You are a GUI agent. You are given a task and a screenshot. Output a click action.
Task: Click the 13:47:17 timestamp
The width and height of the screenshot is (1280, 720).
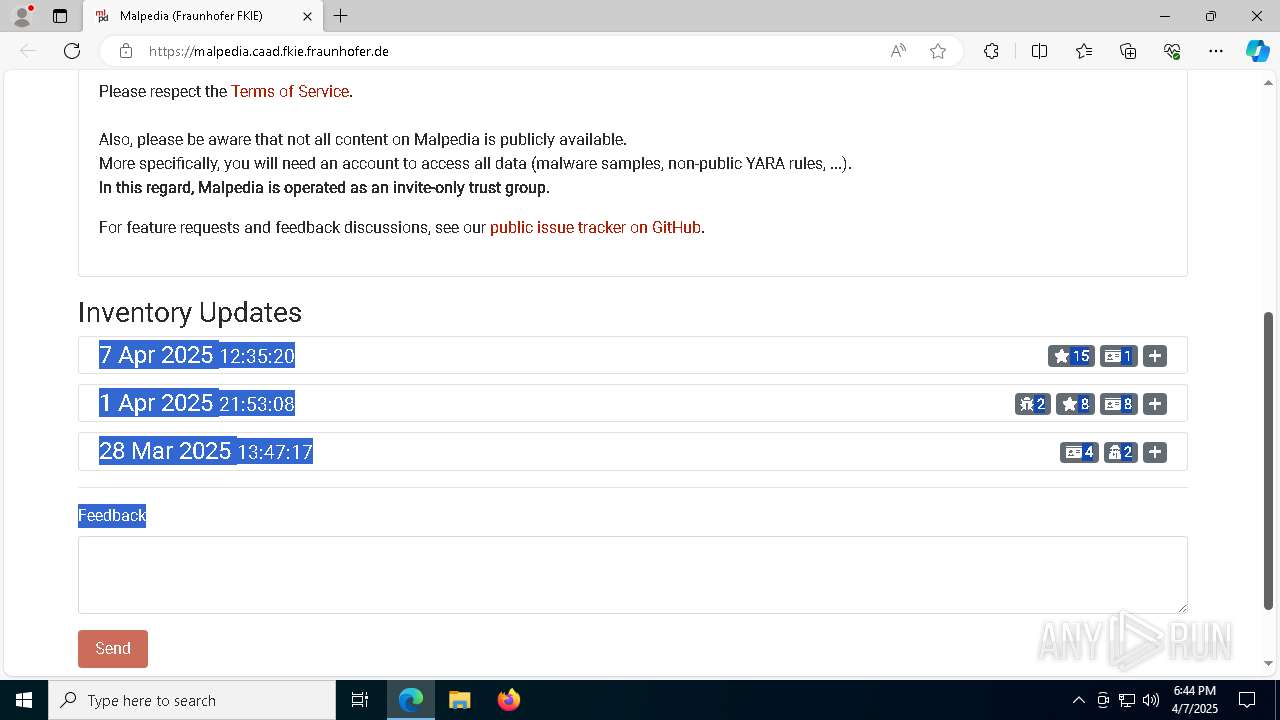click(275, 452)
